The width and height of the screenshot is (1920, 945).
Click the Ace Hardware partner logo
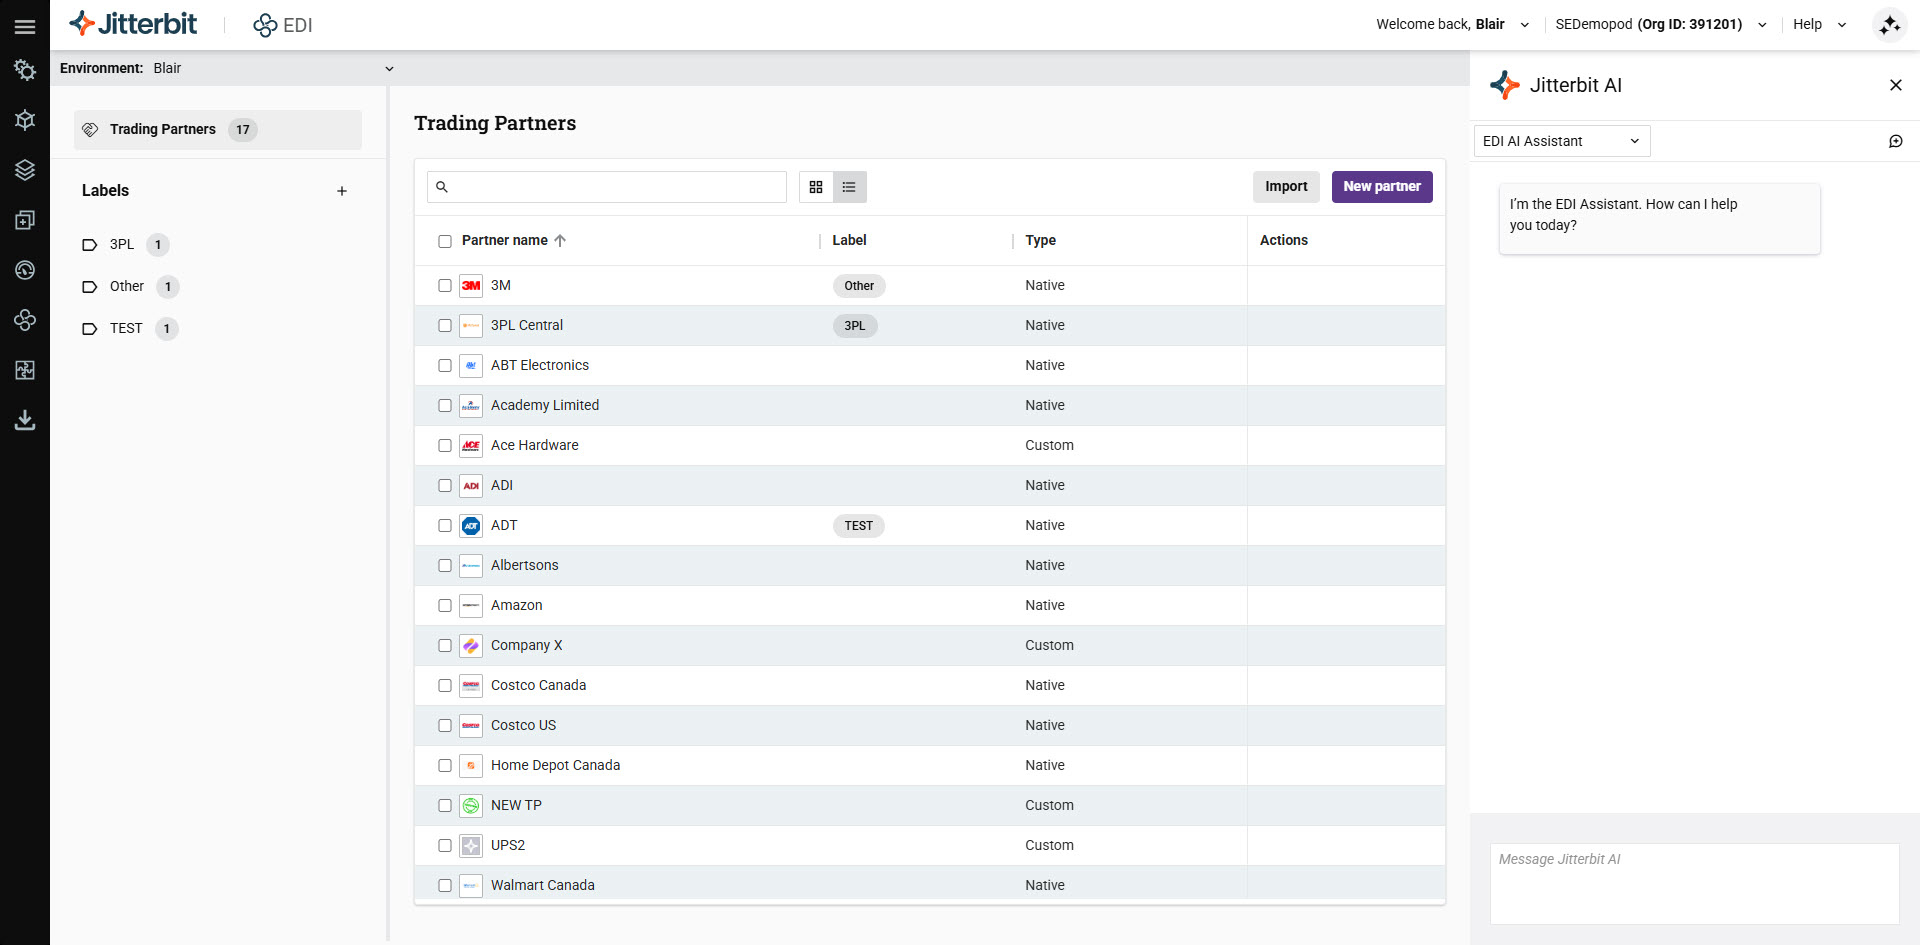(471, 446)
